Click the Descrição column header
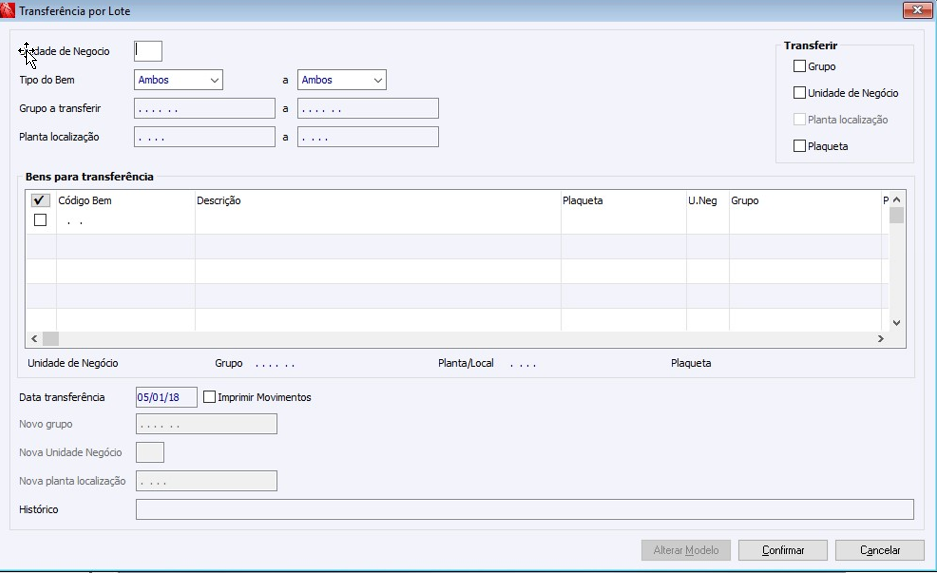Screen dimensions: 937x573 point(378,200)
